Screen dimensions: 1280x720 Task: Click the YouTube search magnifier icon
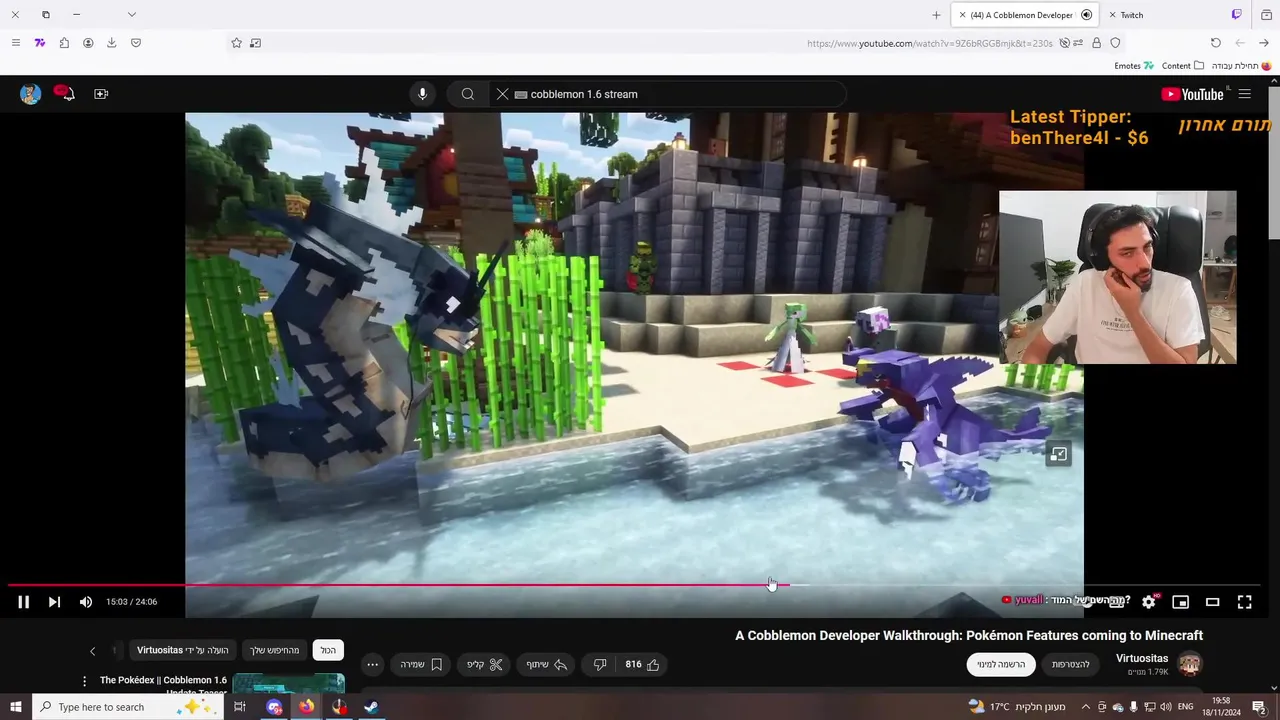tap(467, 94)
